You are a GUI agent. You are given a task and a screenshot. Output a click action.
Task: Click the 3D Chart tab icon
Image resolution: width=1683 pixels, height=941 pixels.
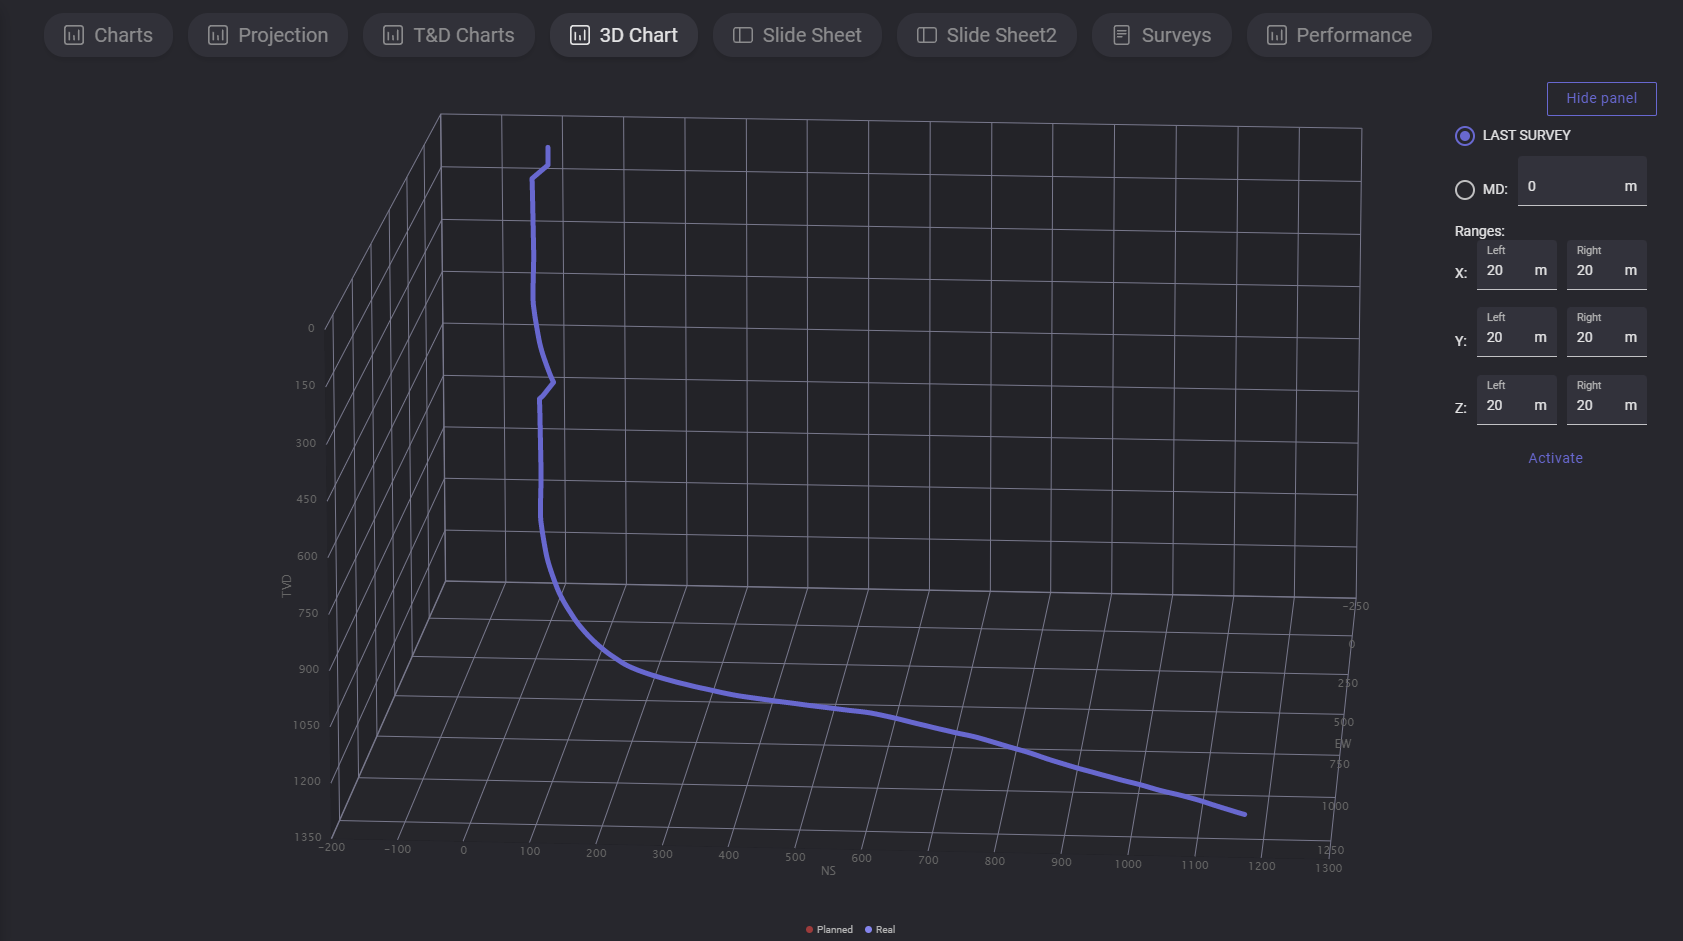(580, 35)
